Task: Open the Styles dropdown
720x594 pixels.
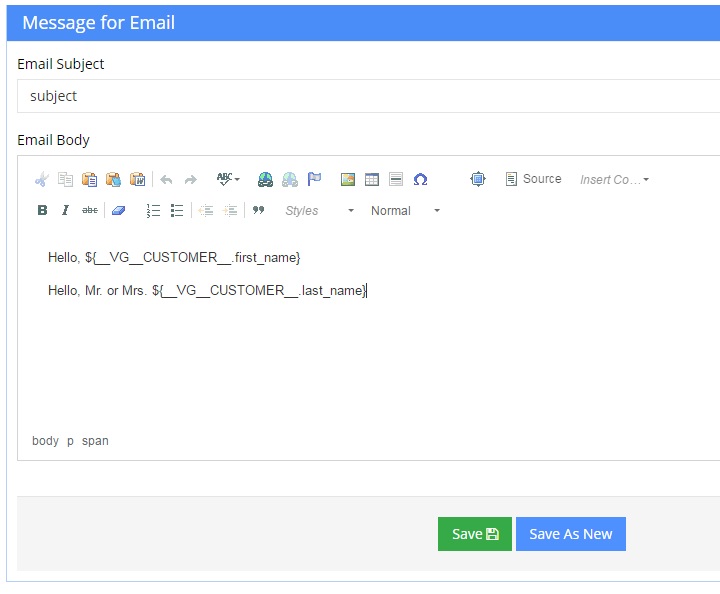Action: 318,211
